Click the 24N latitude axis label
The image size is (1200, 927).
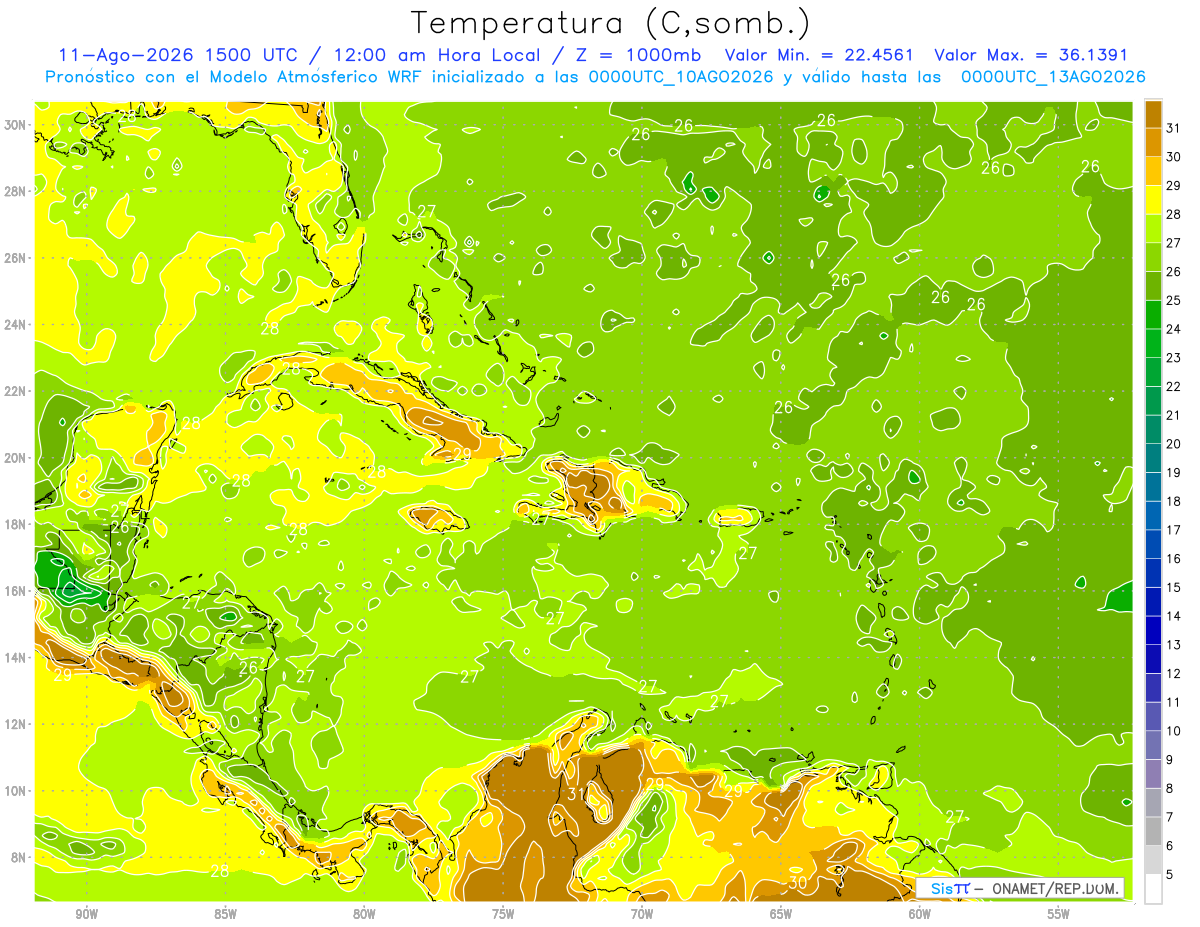pos(16,324)
